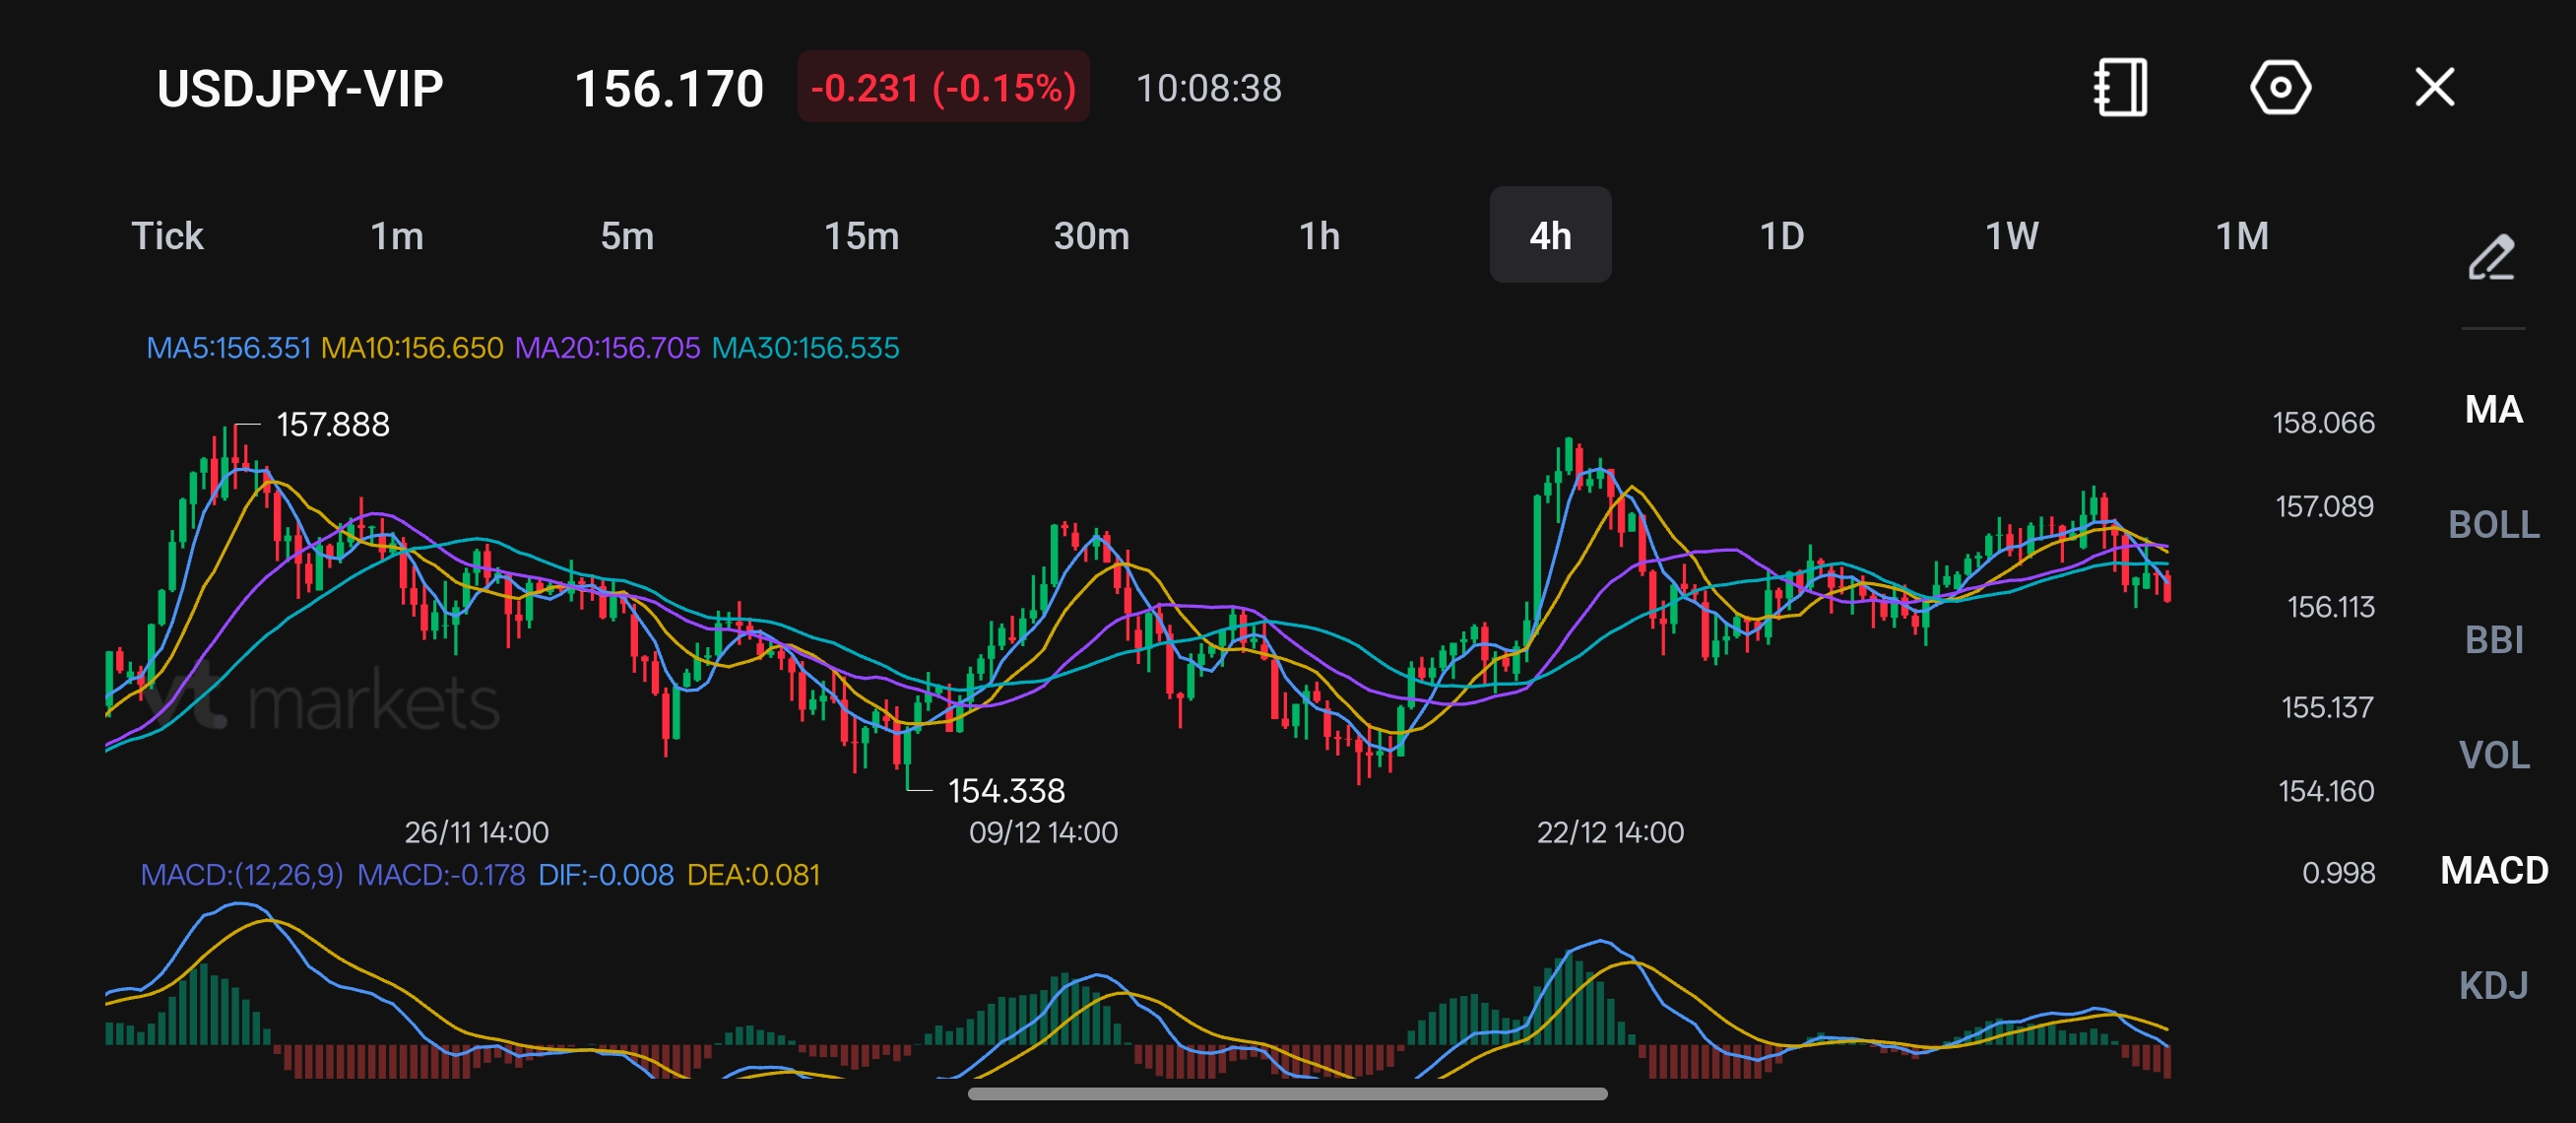Open the notebook journal icon
Screen dimensions: 2576x1123
tap(2120, 88)
